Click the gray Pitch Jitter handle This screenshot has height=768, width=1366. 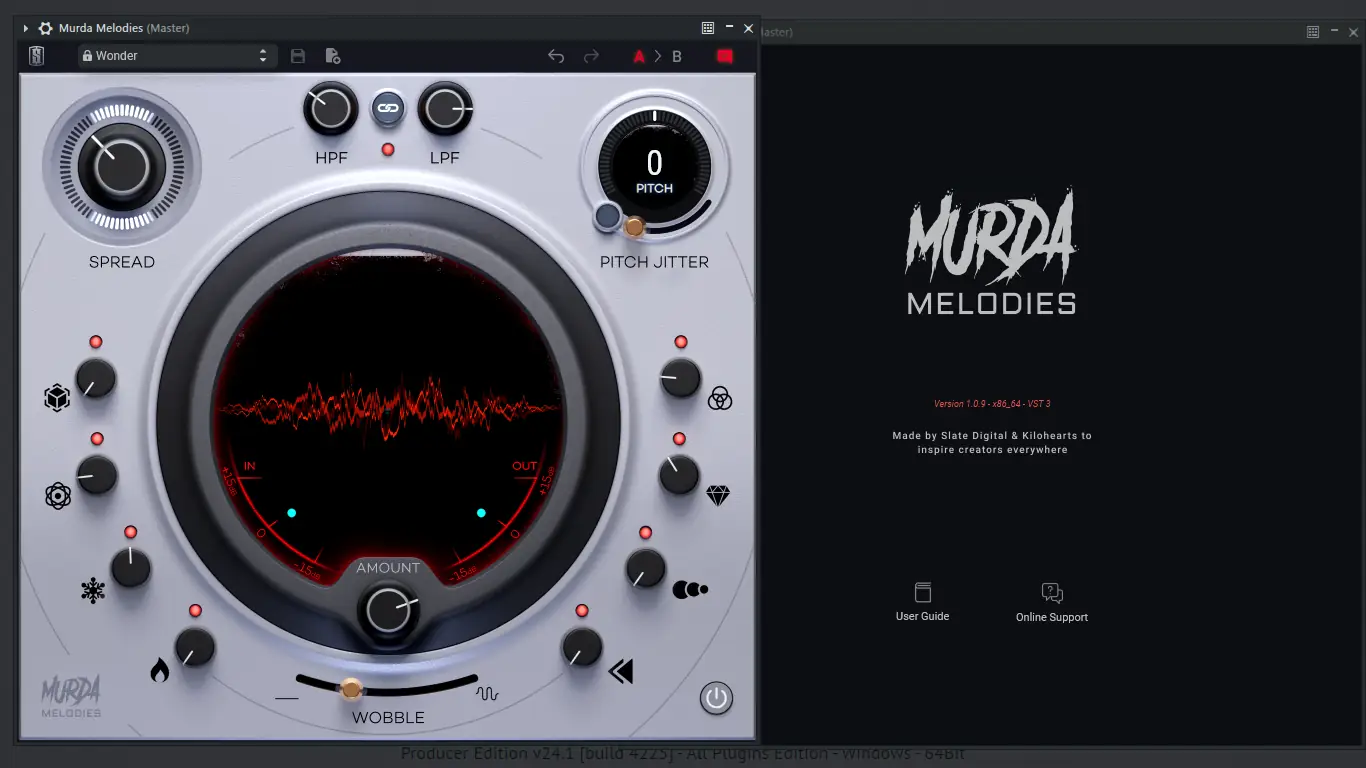click(607, 216)
